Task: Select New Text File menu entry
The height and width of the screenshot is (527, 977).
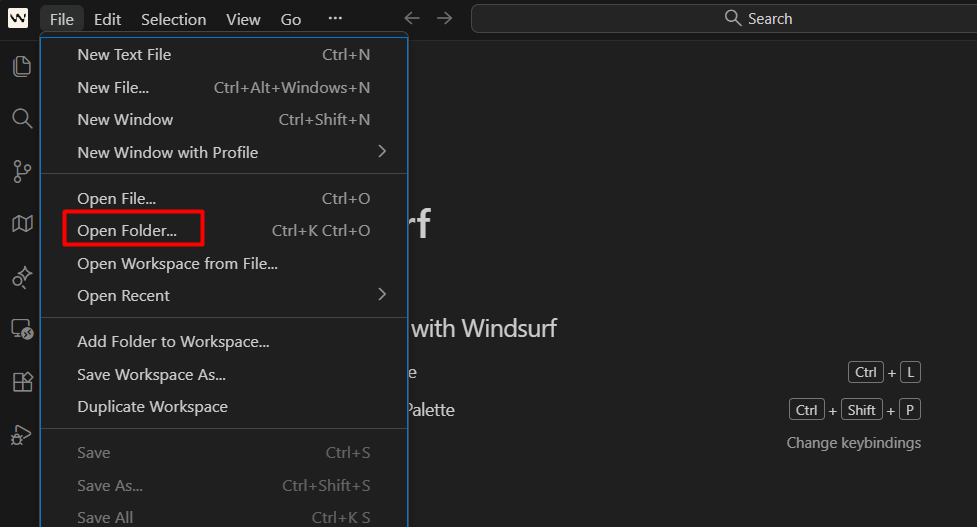Action: [x=124, y=55]
